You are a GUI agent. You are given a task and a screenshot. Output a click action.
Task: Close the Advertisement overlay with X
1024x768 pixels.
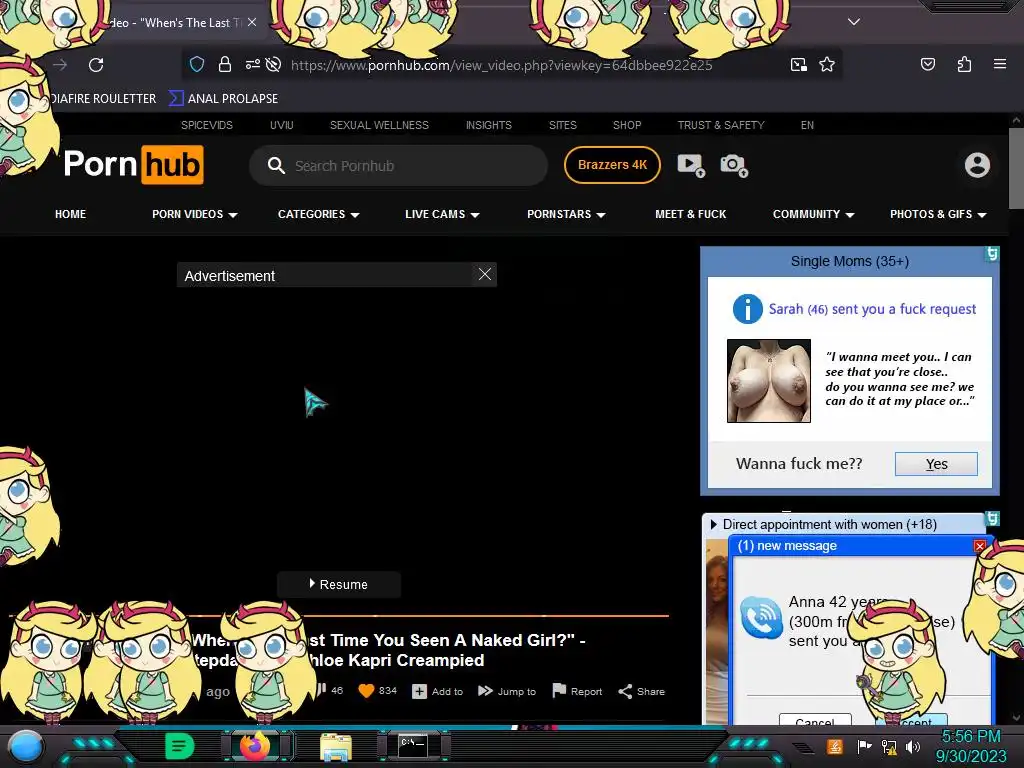(485, 274)
